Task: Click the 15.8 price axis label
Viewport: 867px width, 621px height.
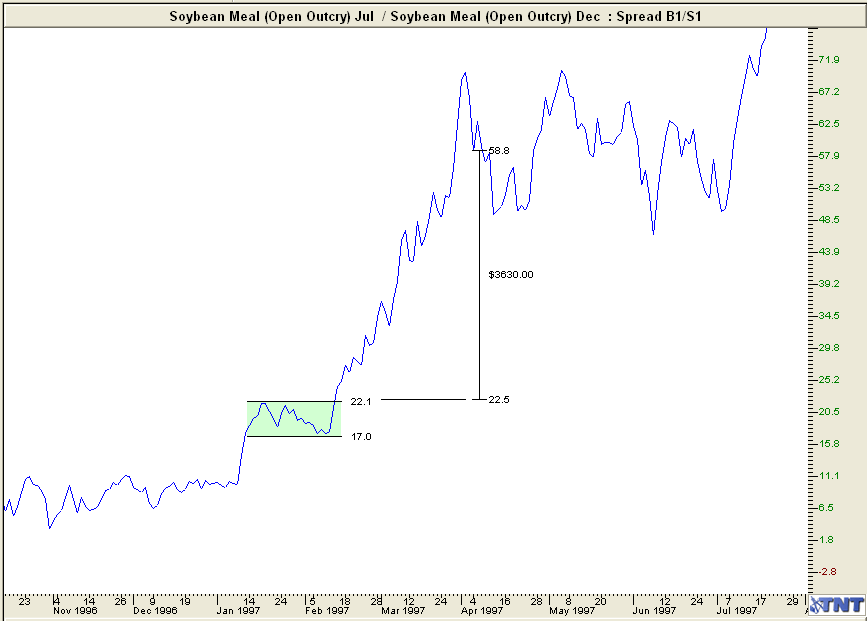Action: pos(829,444)
